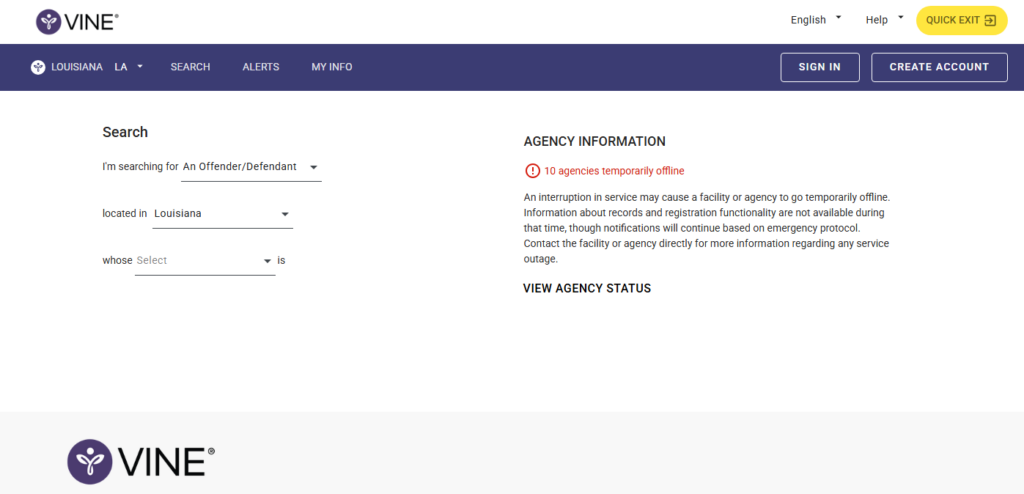Expand the Help menu dropdown
Viewport: 1024px width, 494px height.
[884, 20]
